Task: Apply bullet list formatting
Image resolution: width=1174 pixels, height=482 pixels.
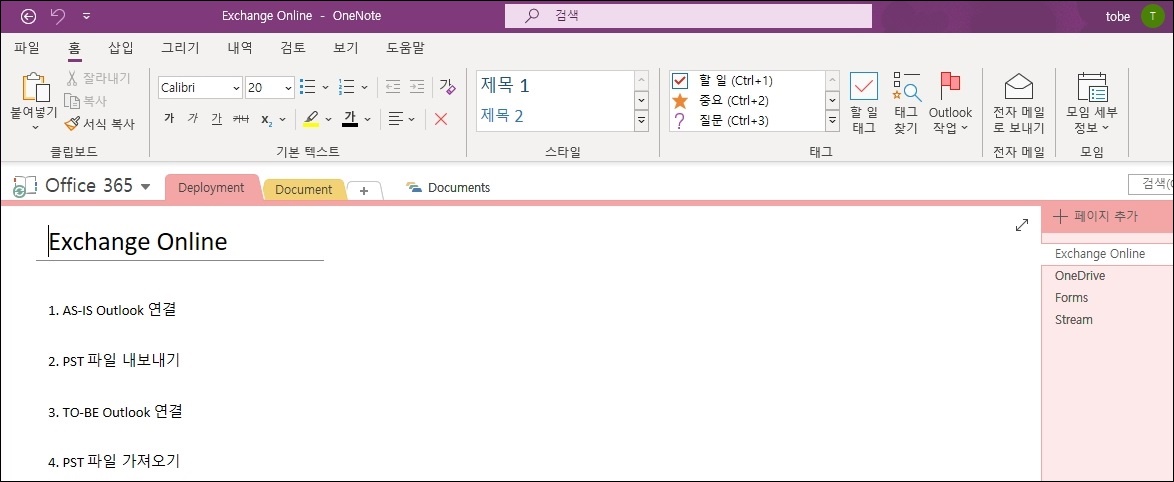Action: click(307, 88)
